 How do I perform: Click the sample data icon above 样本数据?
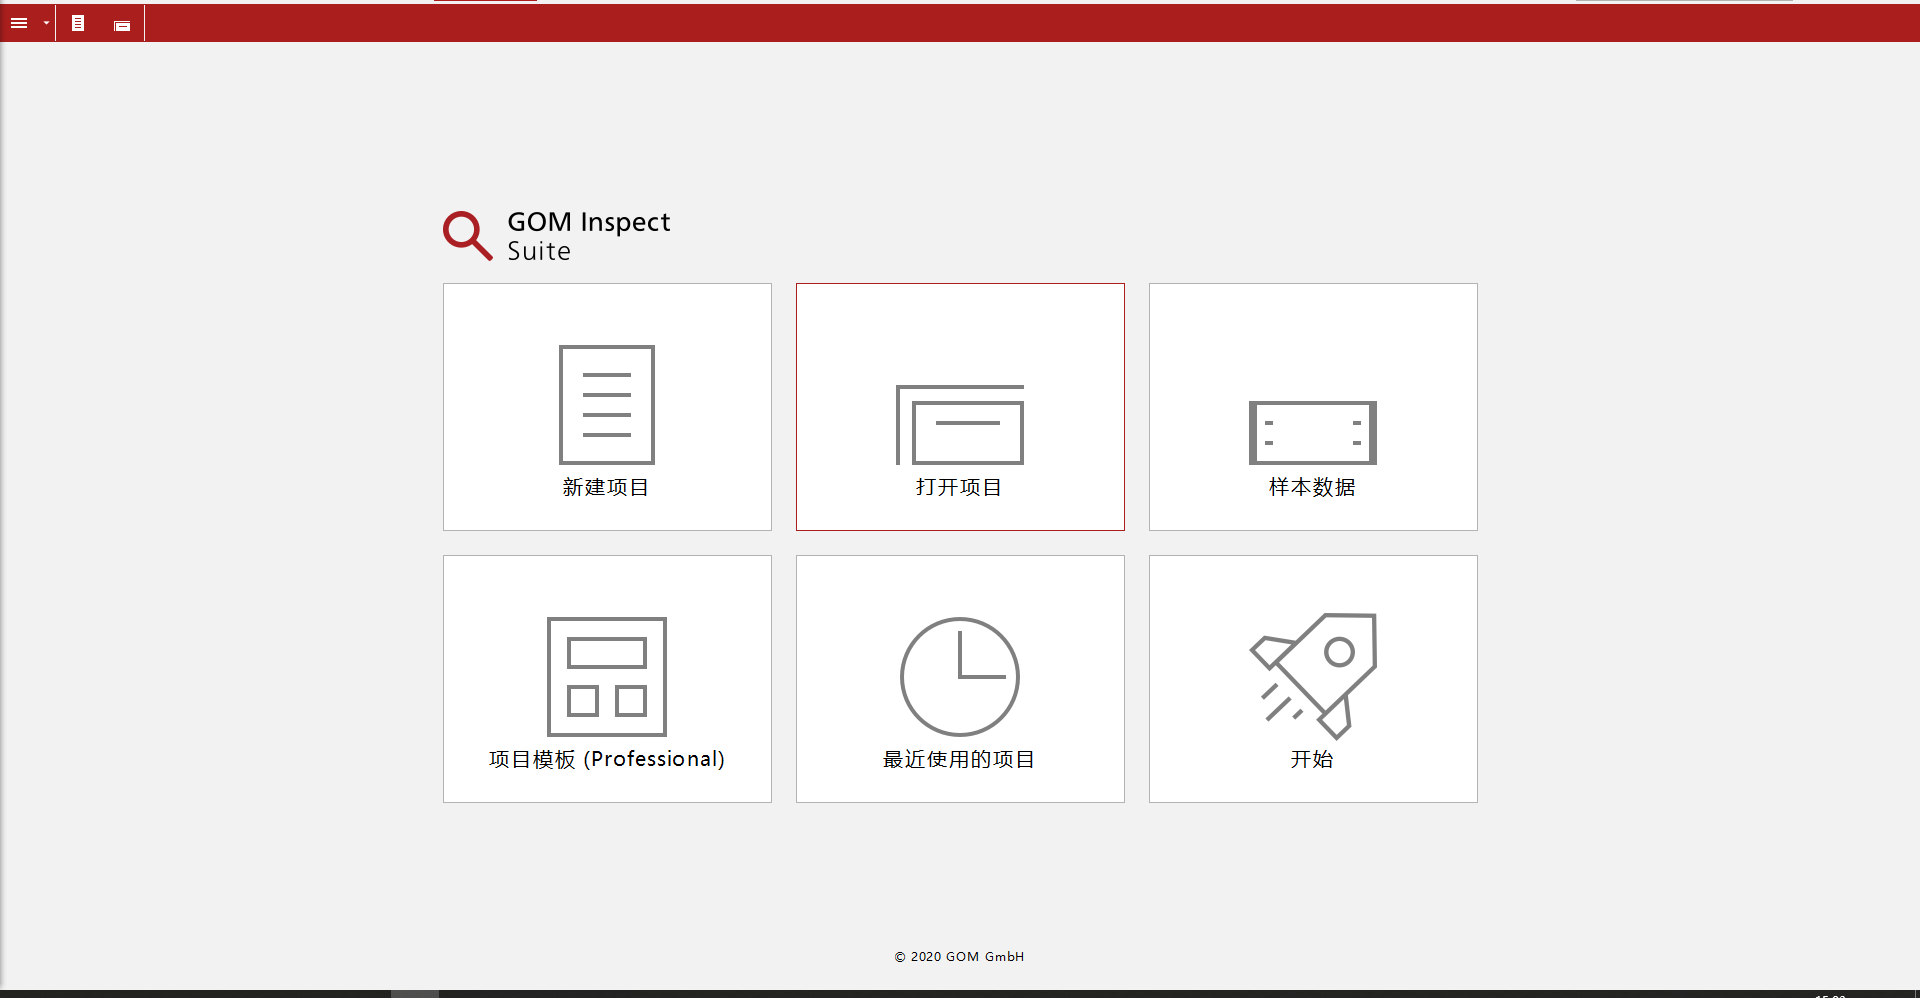pyautogui.click(x=1312, y=432)
